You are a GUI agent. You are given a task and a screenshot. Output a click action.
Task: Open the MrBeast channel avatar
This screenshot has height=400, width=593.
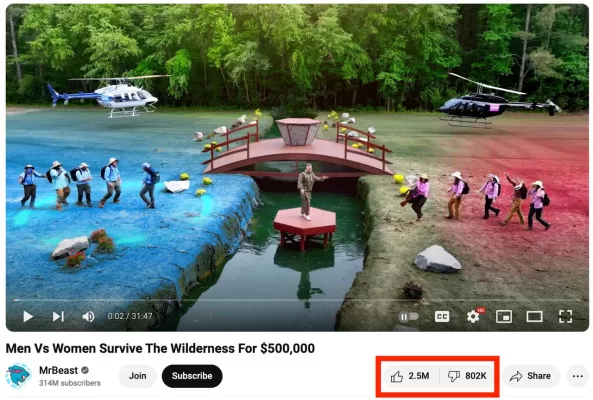point(18,376)
